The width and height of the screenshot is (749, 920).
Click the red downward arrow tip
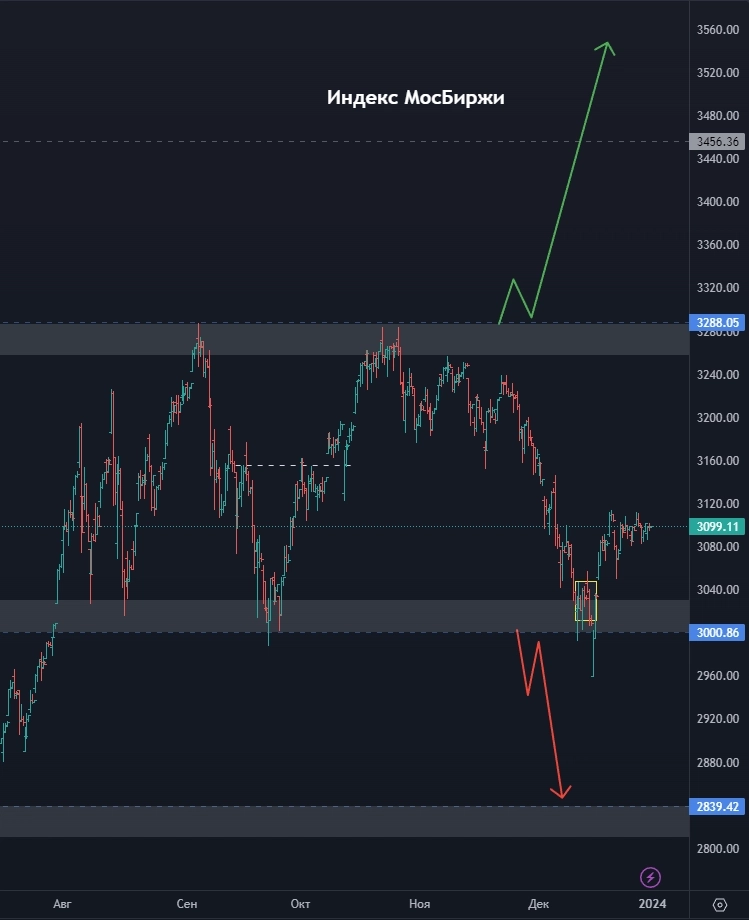562,796
